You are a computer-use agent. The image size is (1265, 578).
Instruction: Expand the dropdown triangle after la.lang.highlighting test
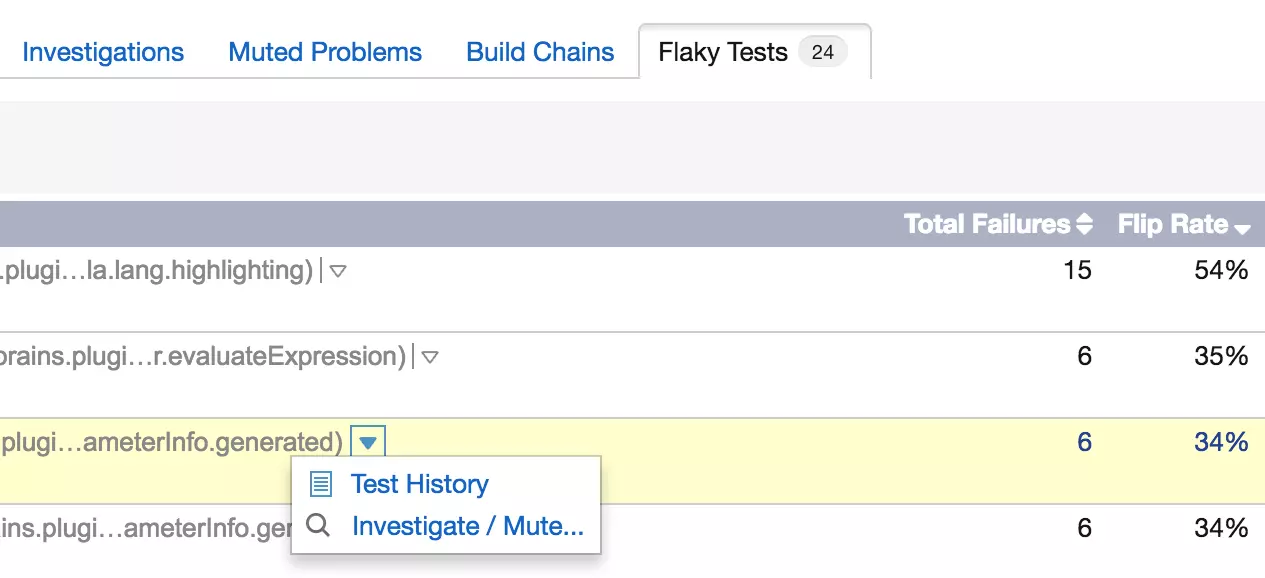(x=338, y=270)
